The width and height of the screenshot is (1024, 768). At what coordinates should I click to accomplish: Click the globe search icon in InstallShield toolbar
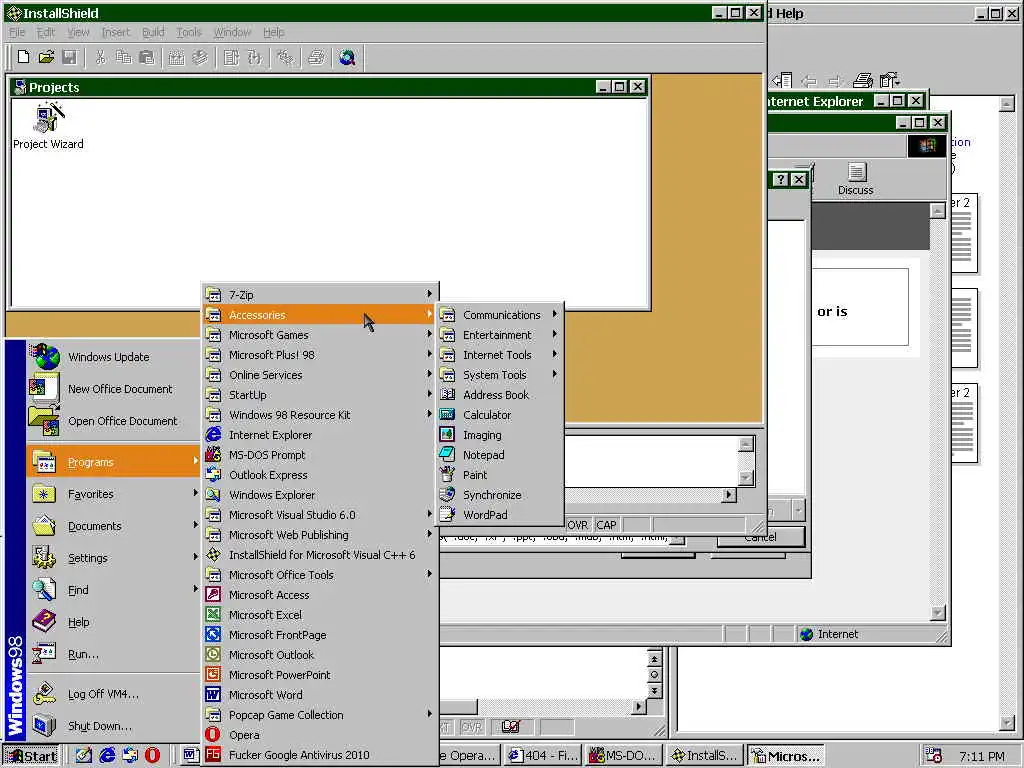(347, 57)
